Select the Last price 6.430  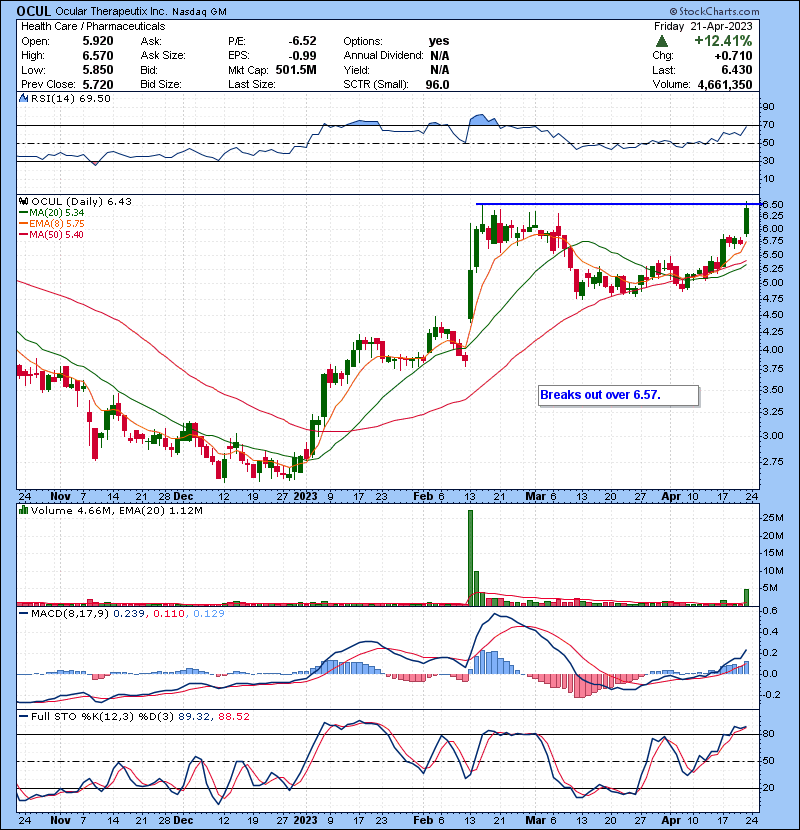[x=736, y=70]
